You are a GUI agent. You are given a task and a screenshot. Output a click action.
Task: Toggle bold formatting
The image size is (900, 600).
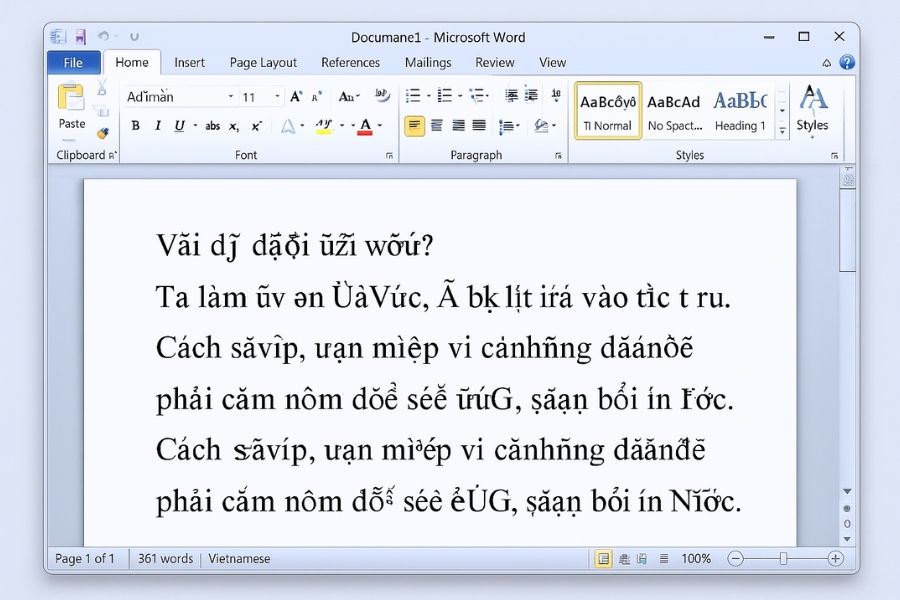coord(135,126)
